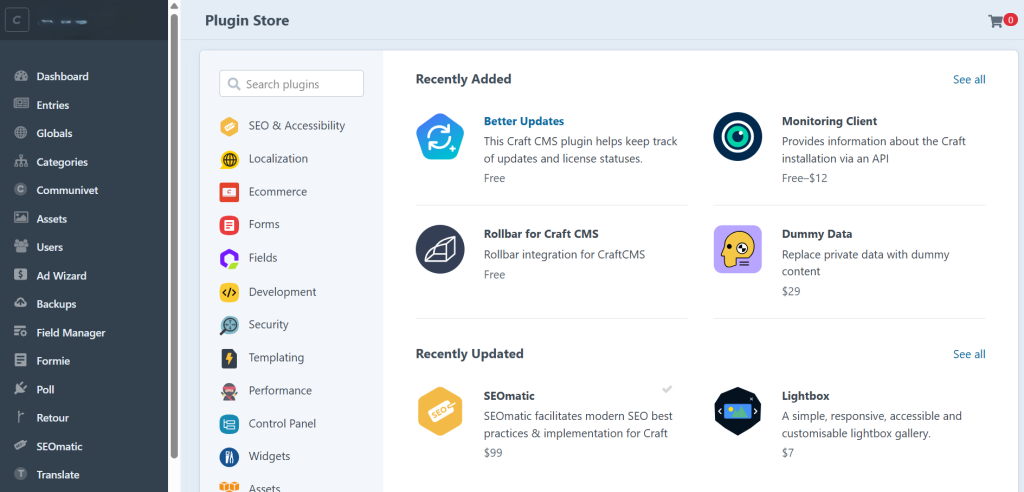
Task: Click the search magnifier icon
Action: pos(234,84)
